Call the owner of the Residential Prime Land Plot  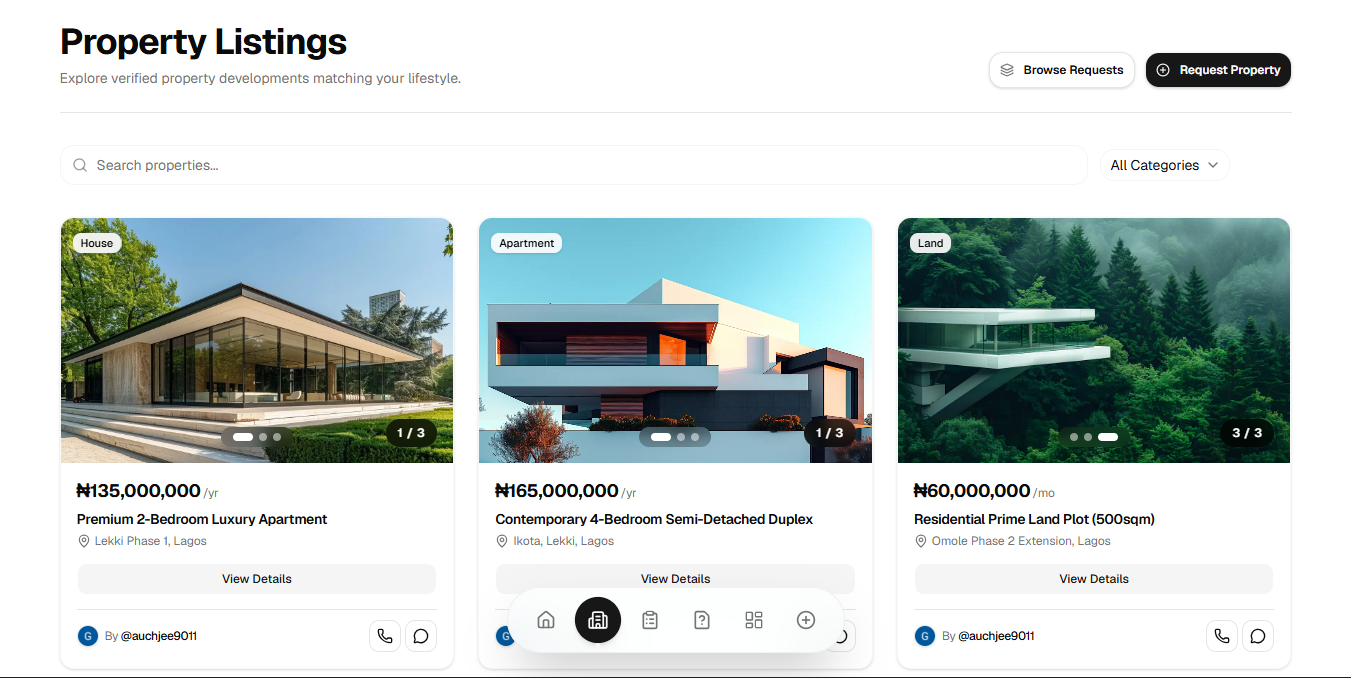click(x=1222, y=636)
